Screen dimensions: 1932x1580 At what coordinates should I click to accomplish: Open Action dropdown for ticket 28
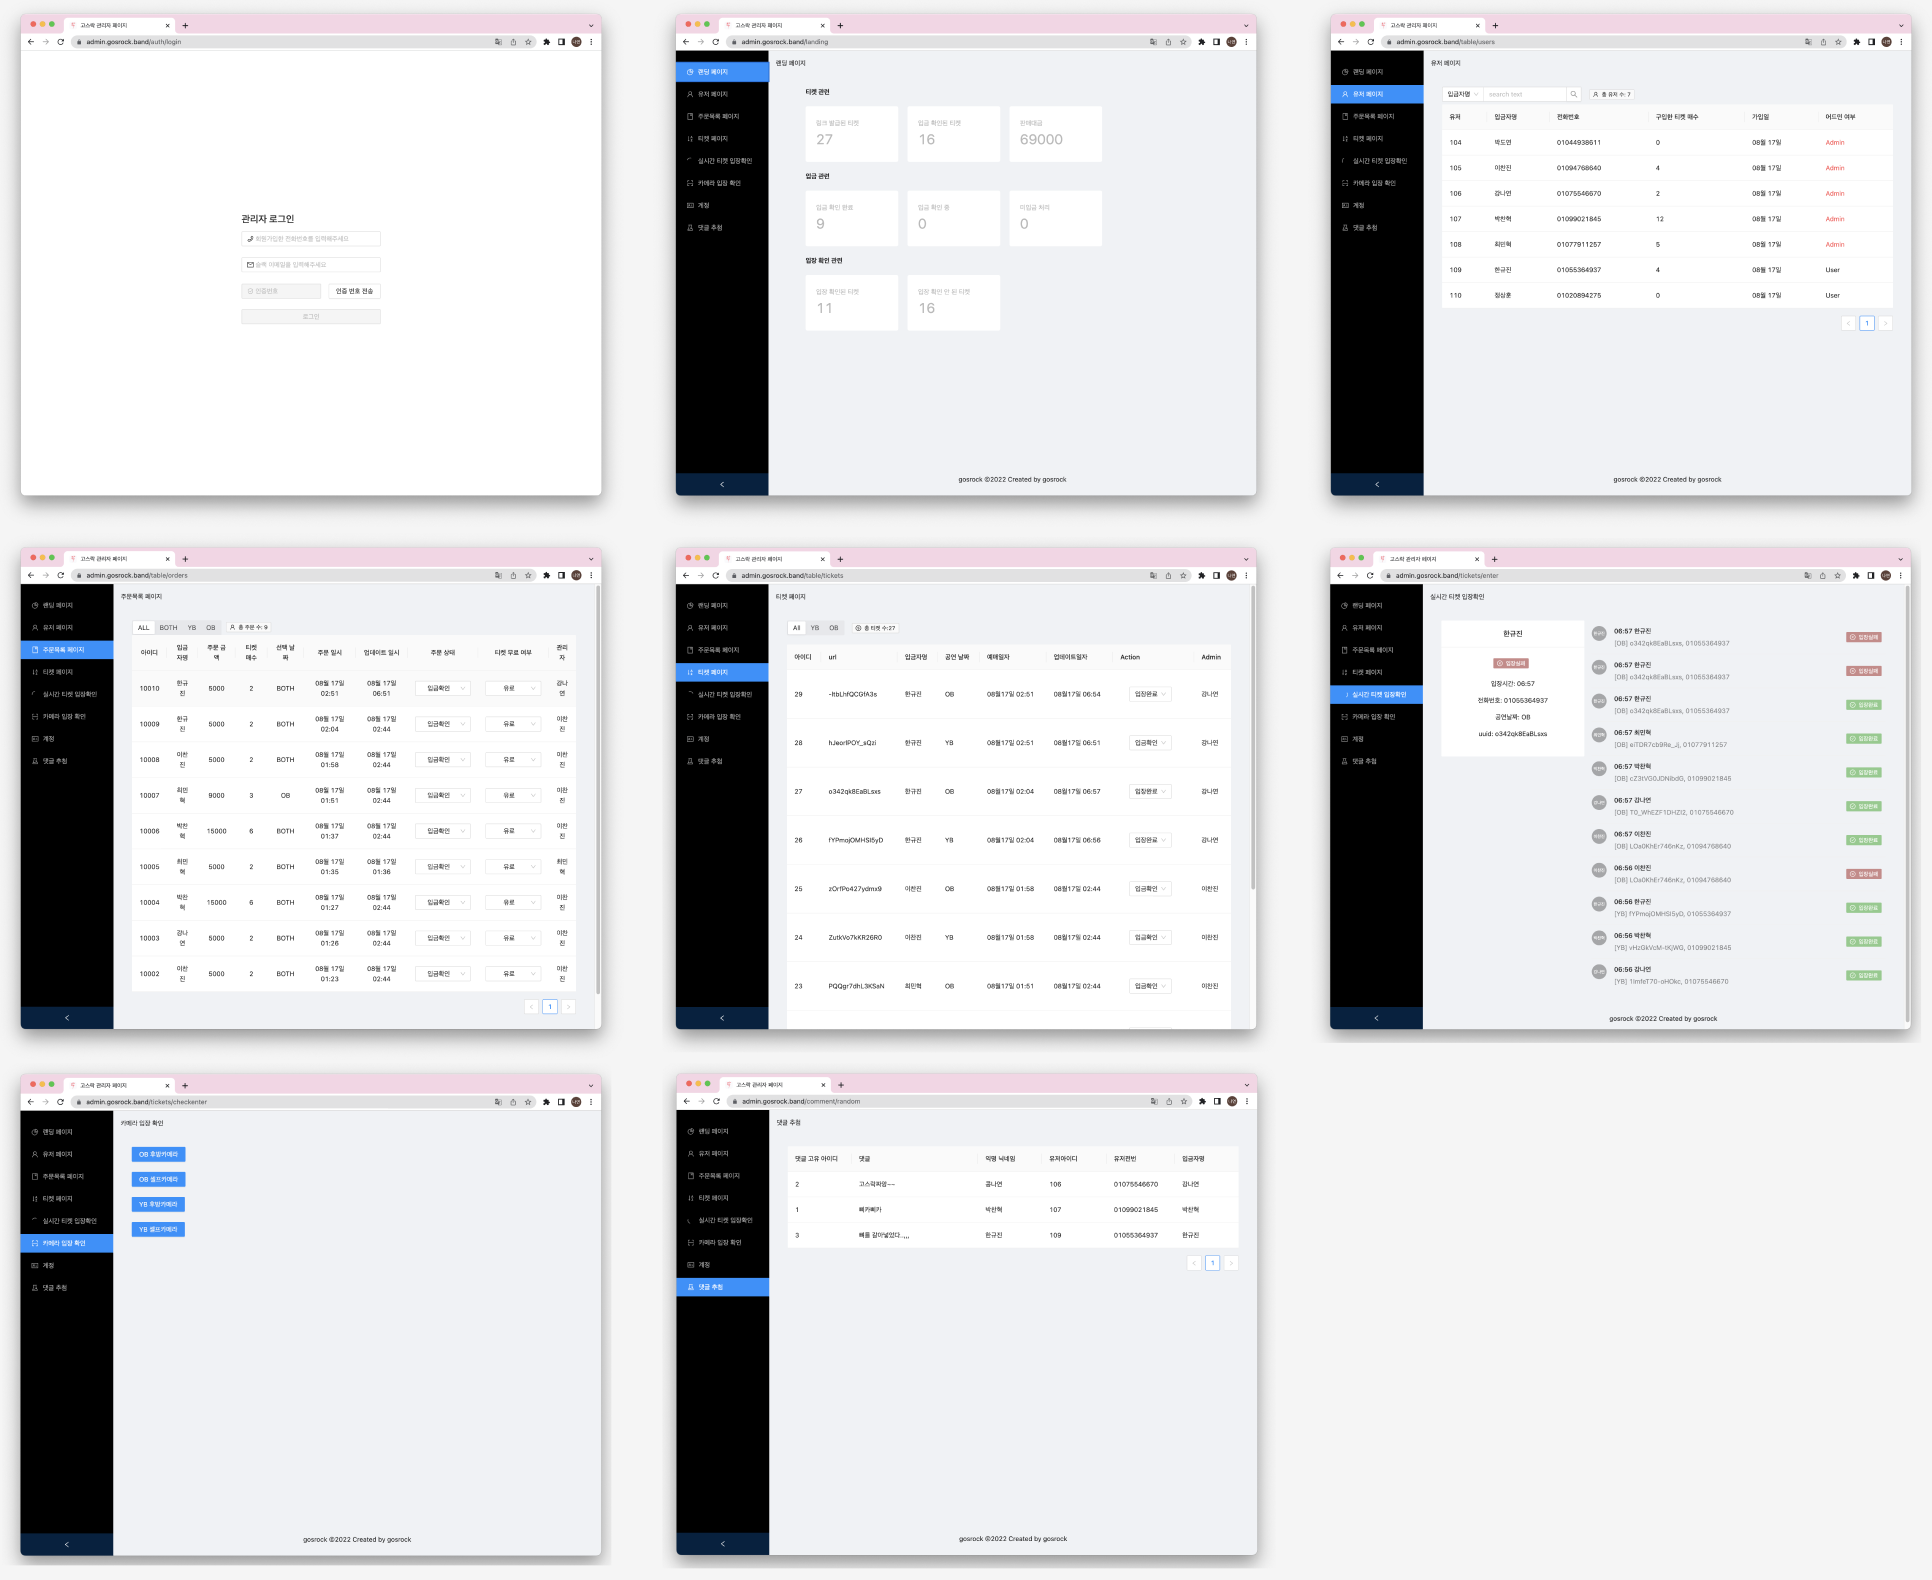click(x=1150, y=743)
